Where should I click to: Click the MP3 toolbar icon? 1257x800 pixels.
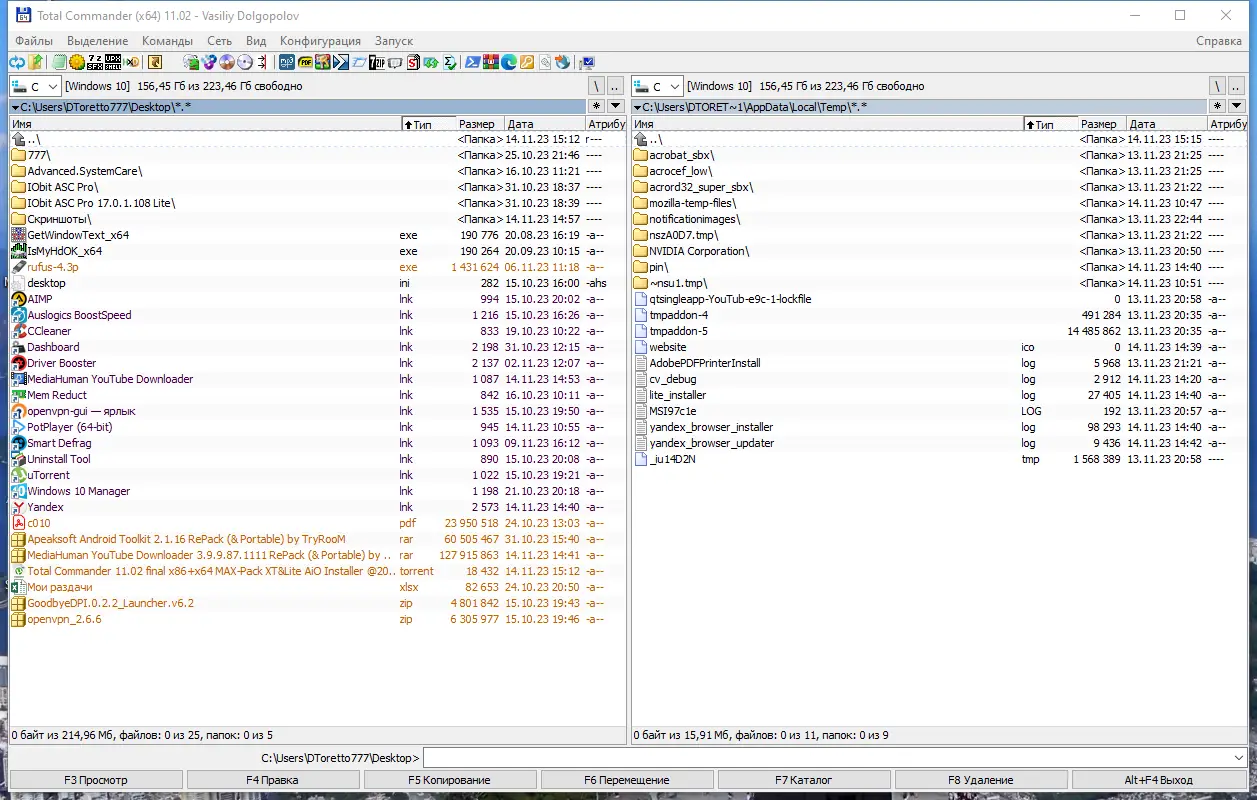tap(287, 62)
